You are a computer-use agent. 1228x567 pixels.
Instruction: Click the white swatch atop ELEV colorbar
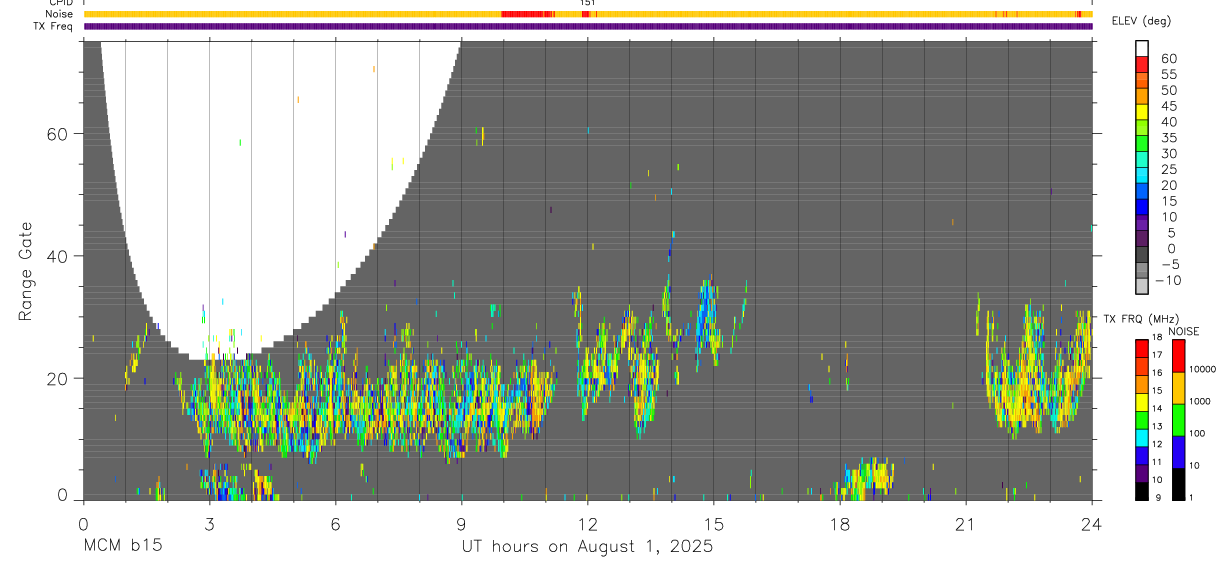tap(1142, 48)
